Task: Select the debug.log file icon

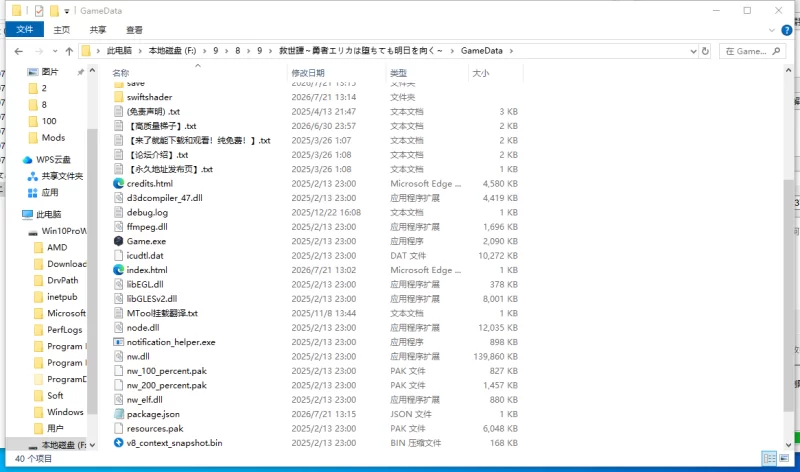Action: [x=118, y=212]
